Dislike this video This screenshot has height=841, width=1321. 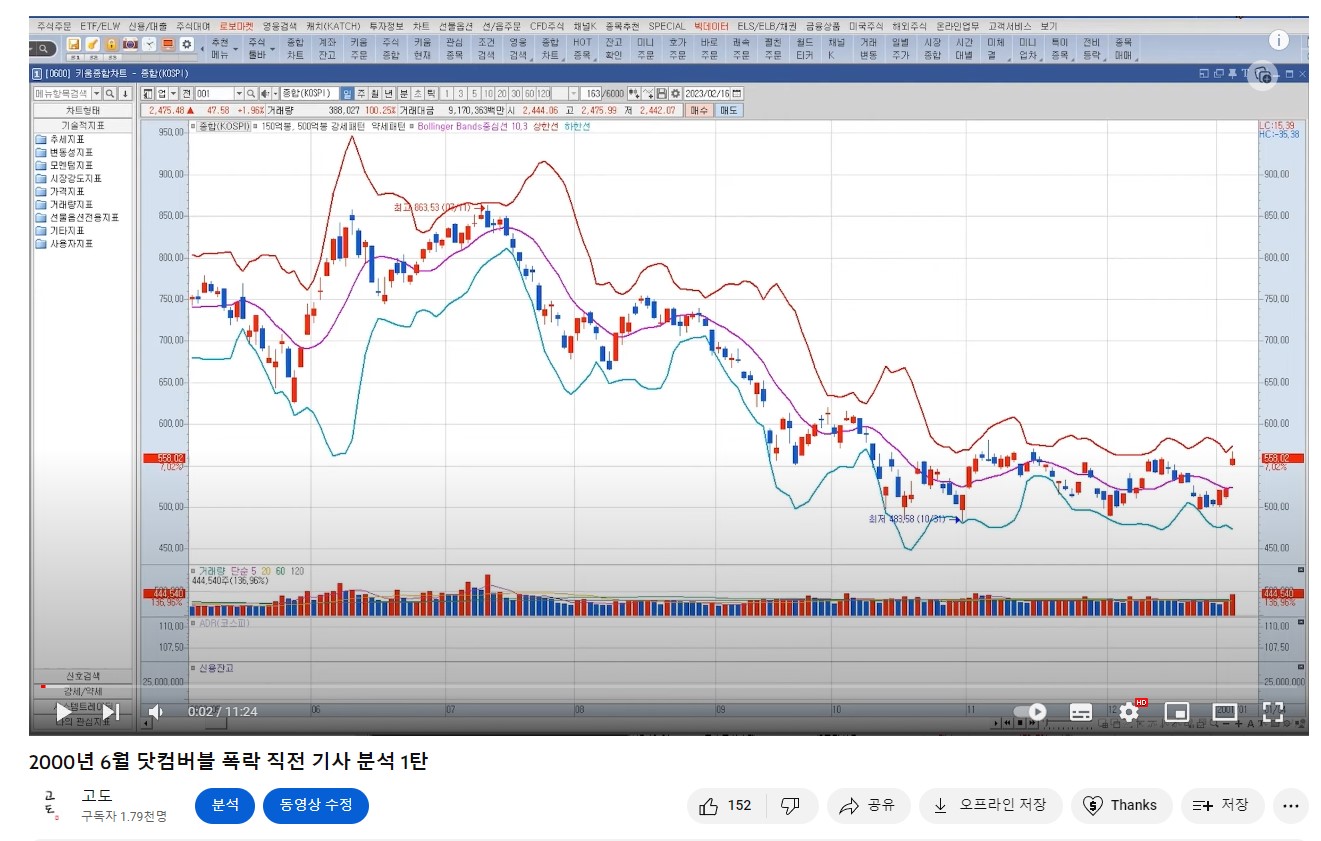click(791, 805)
